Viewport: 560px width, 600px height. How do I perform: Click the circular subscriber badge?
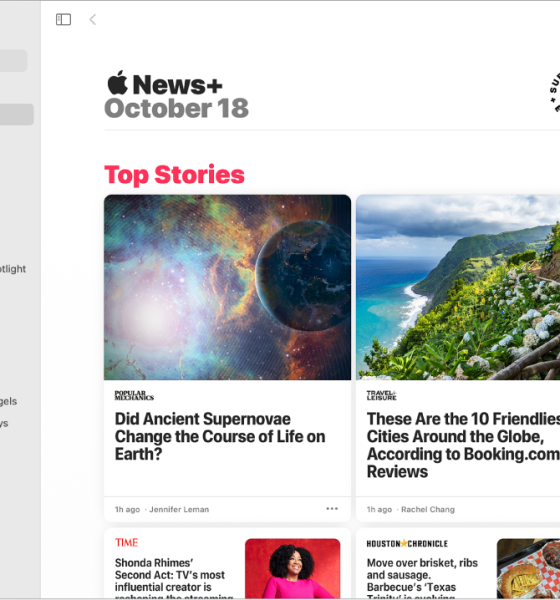[554, 92]
